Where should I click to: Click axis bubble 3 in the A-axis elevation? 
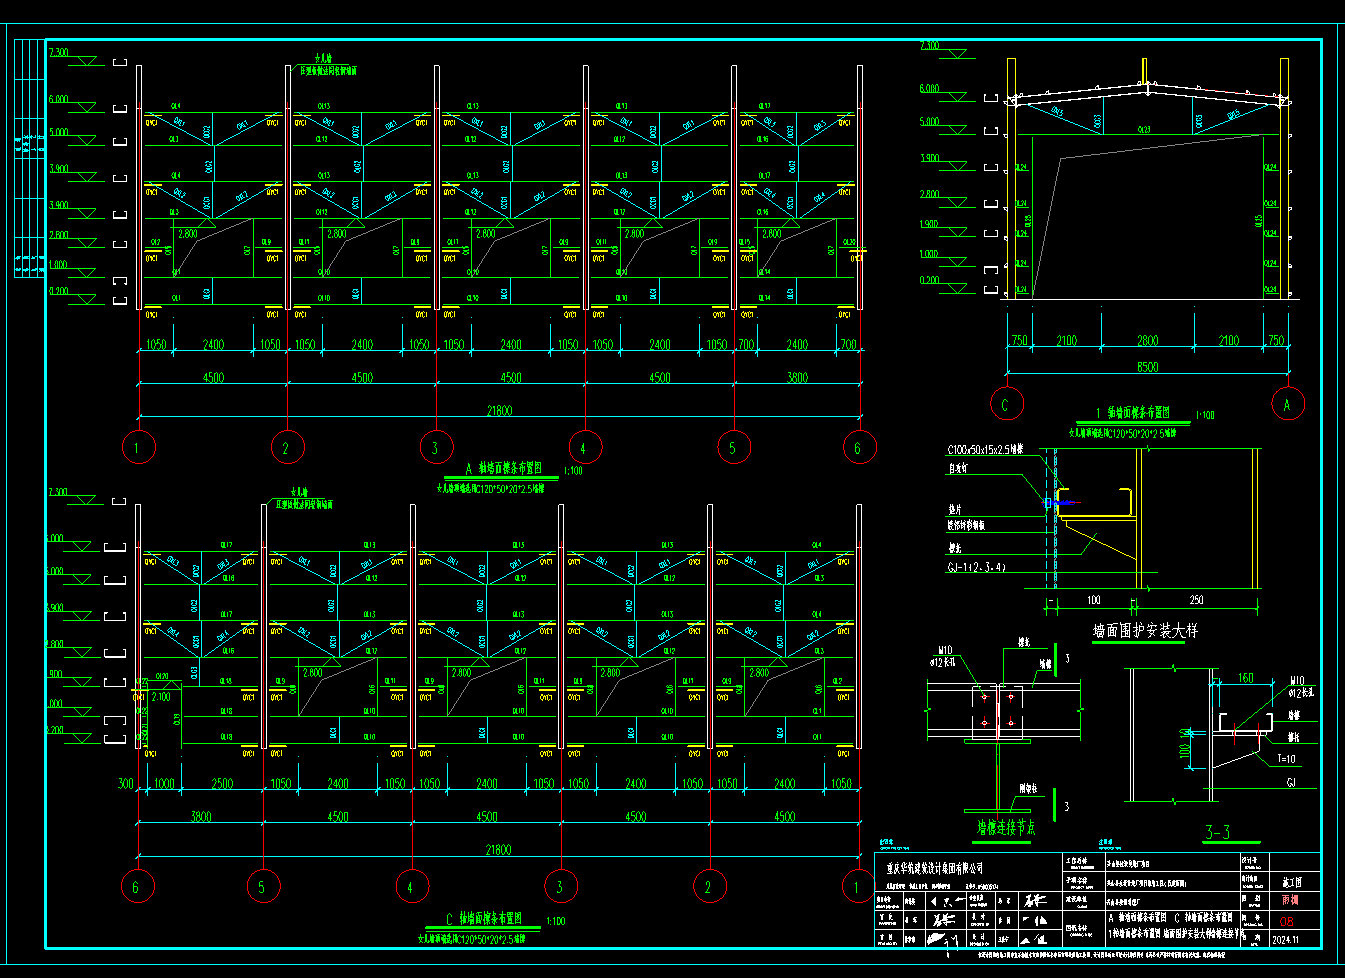point(435,447)
